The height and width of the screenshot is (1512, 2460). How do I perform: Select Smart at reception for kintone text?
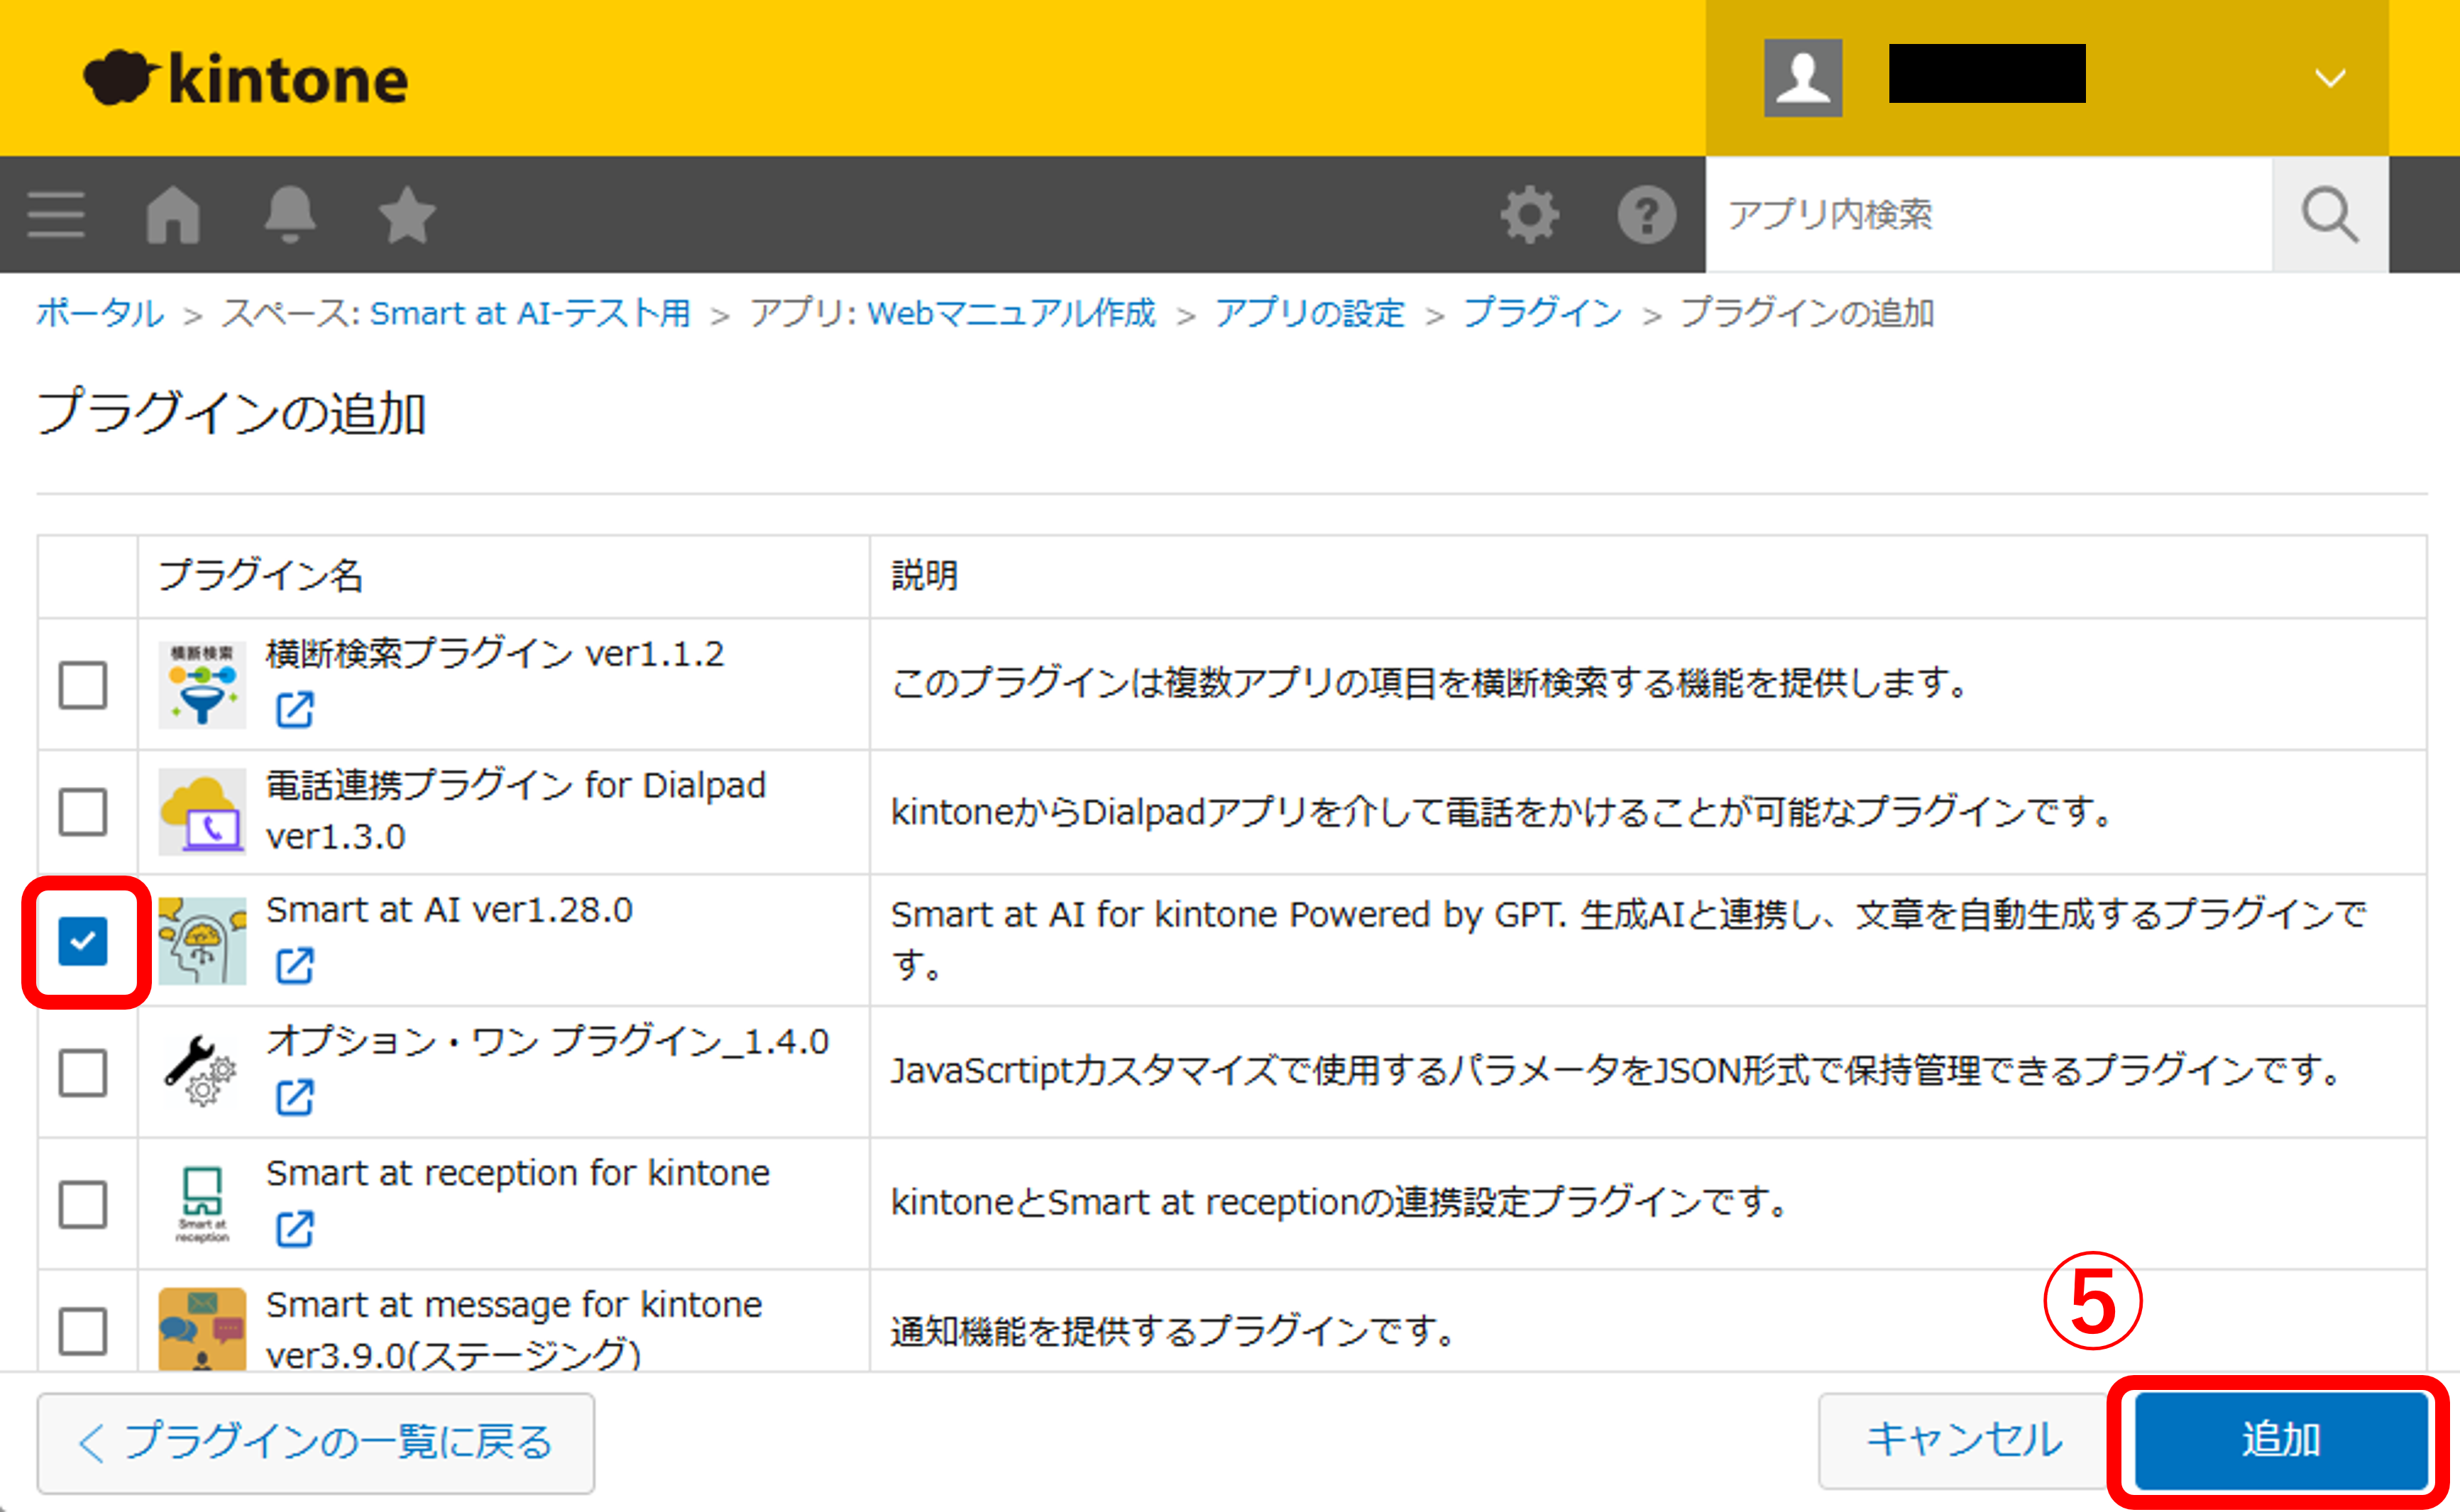click(518, 1173)
